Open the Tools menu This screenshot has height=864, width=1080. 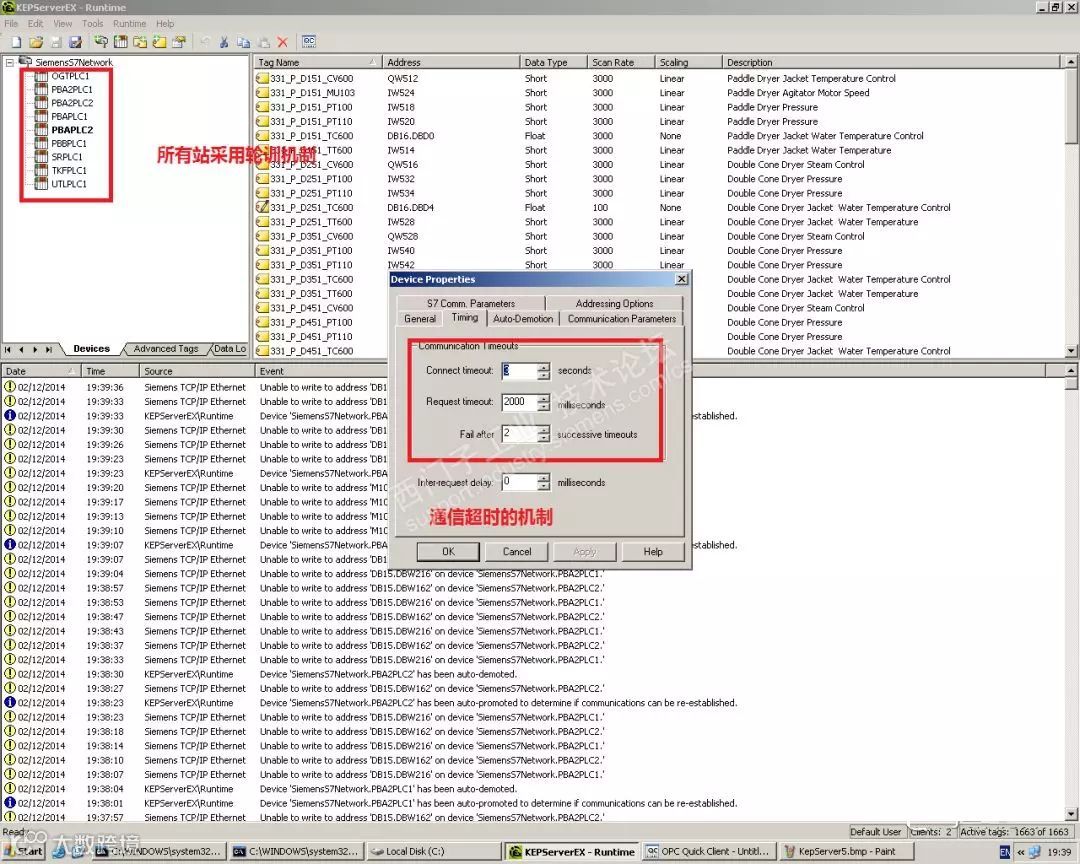coord(92,23)
